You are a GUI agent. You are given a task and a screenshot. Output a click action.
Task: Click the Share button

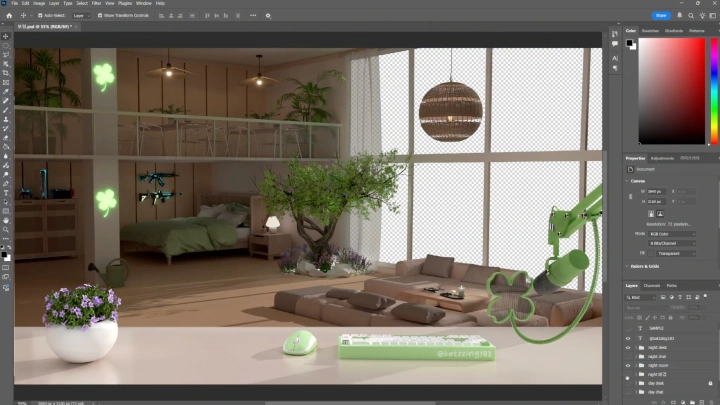pos(660,16)
